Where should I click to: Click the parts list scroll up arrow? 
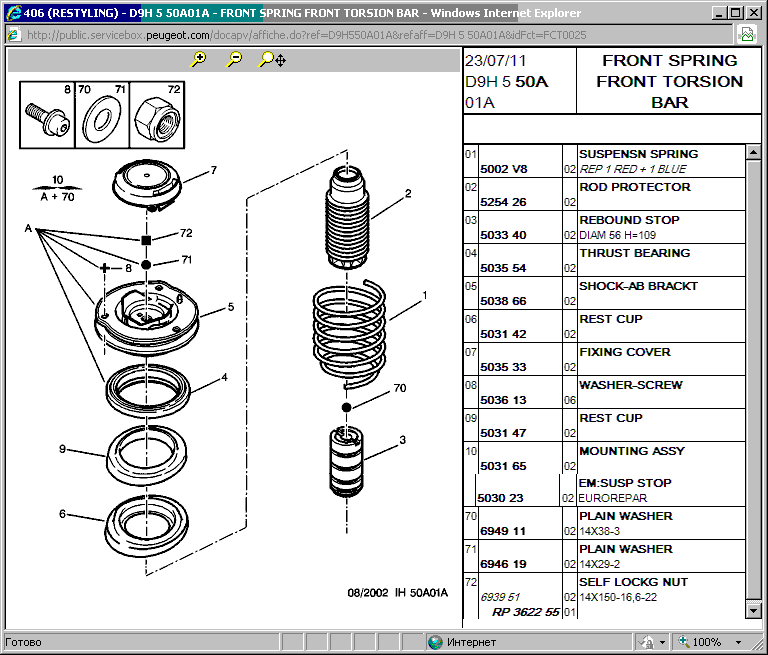click(753, 152)
